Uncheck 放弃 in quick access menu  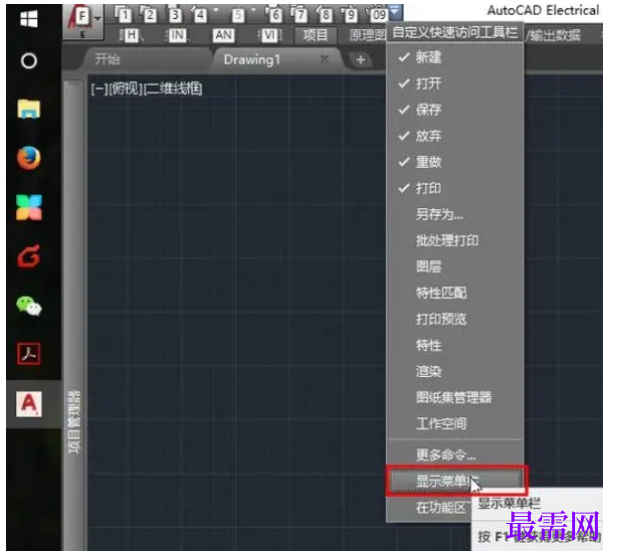tap(455, 136)
